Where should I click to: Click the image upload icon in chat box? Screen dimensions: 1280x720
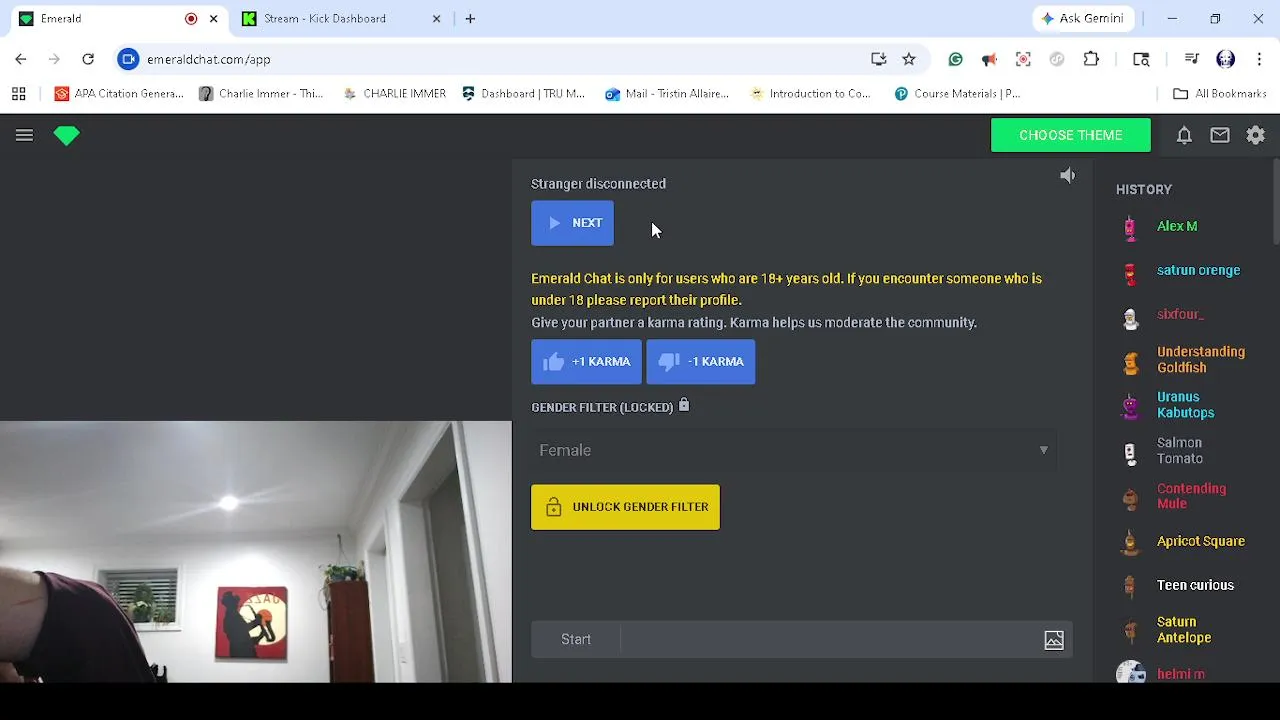[1054, 640]
